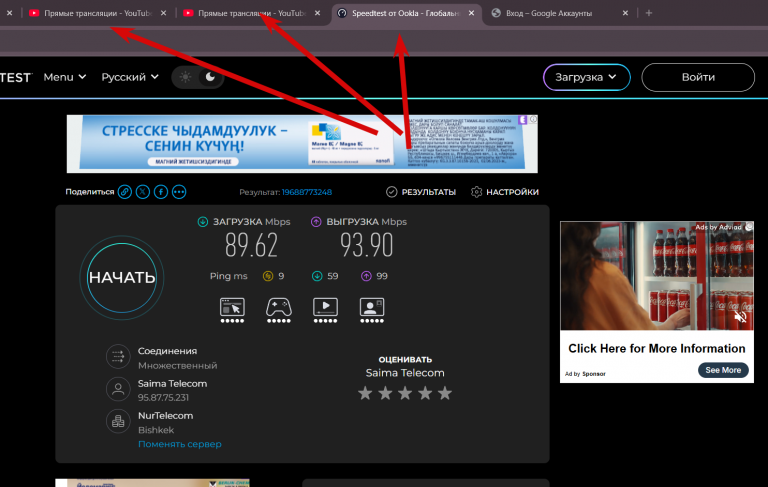Screen dimensions: 768x487
Task: Close the Вход – Google Аккаунты tab
Action: (x=625, y=13)
